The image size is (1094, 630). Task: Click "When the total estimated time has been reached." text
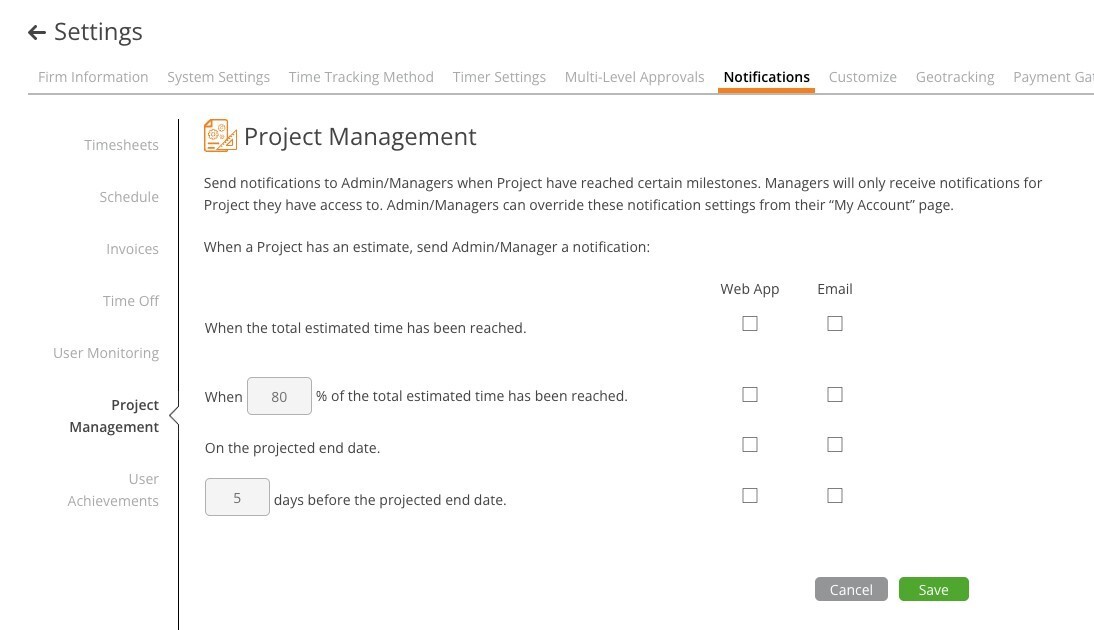pos(366,328)
